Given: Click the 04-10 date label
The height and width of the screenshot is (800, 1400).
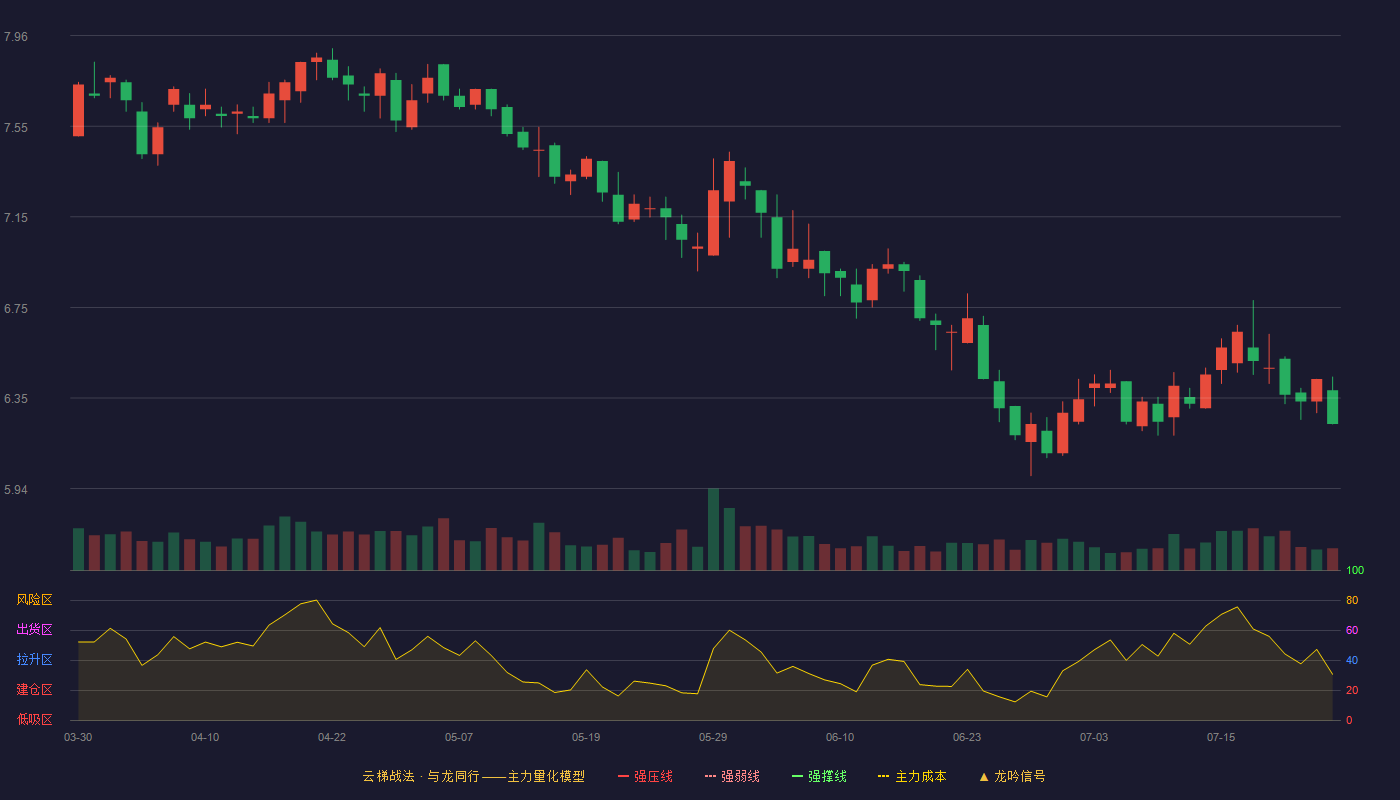Looking at the screenshot, I should click(205, 737).
